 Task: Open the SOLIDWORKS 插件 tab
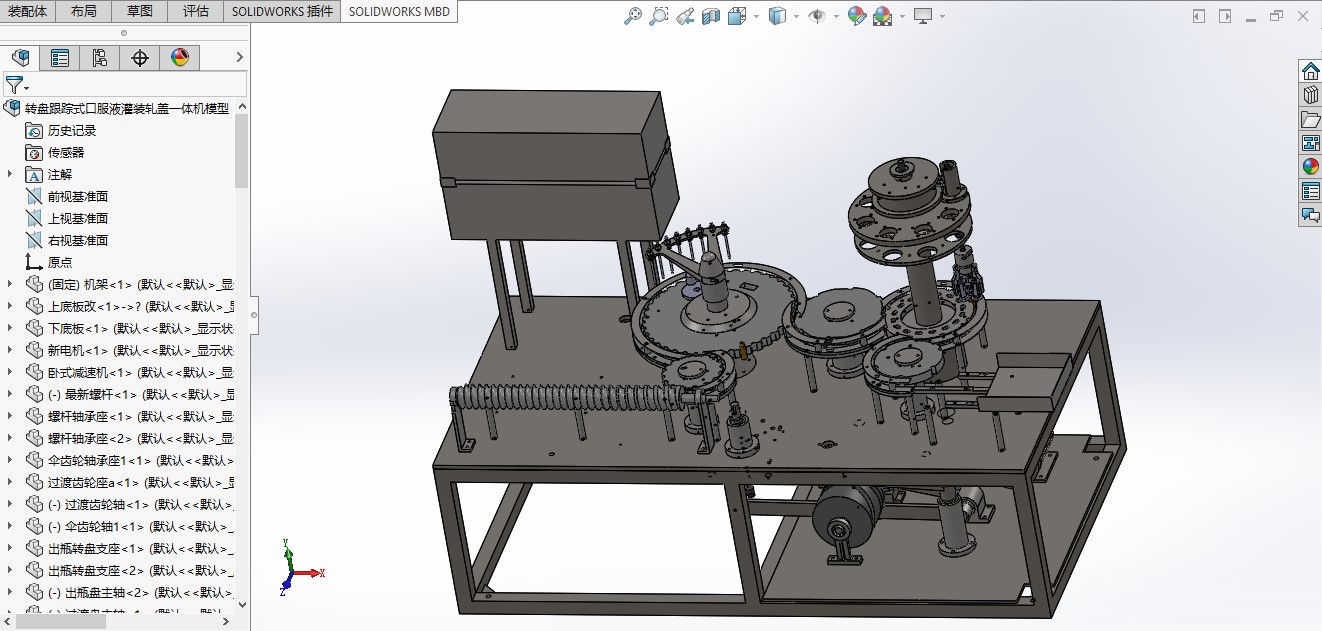click(282, 11)
